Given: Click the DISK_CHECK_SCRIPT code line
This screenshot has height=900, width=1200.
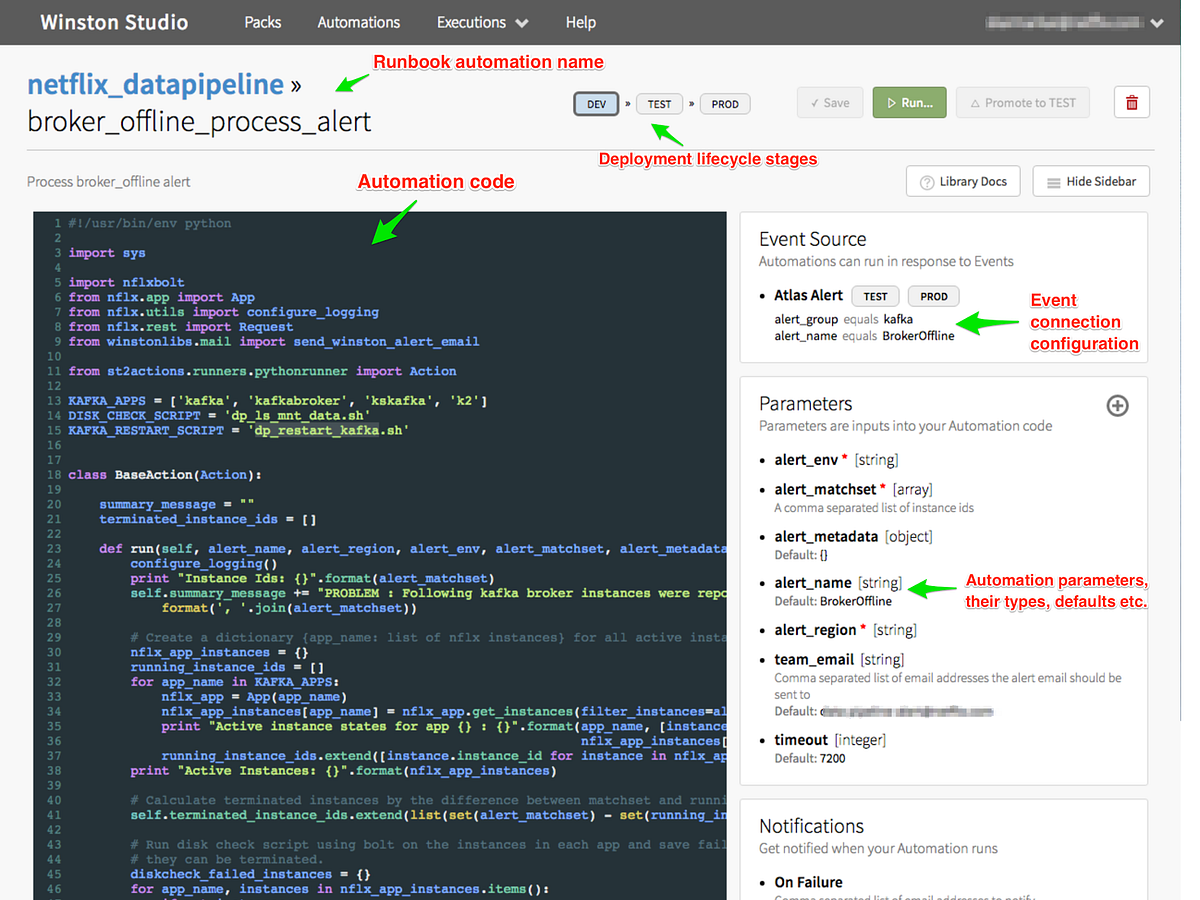Looking at the screenshot, I should [x=220, y=415].
